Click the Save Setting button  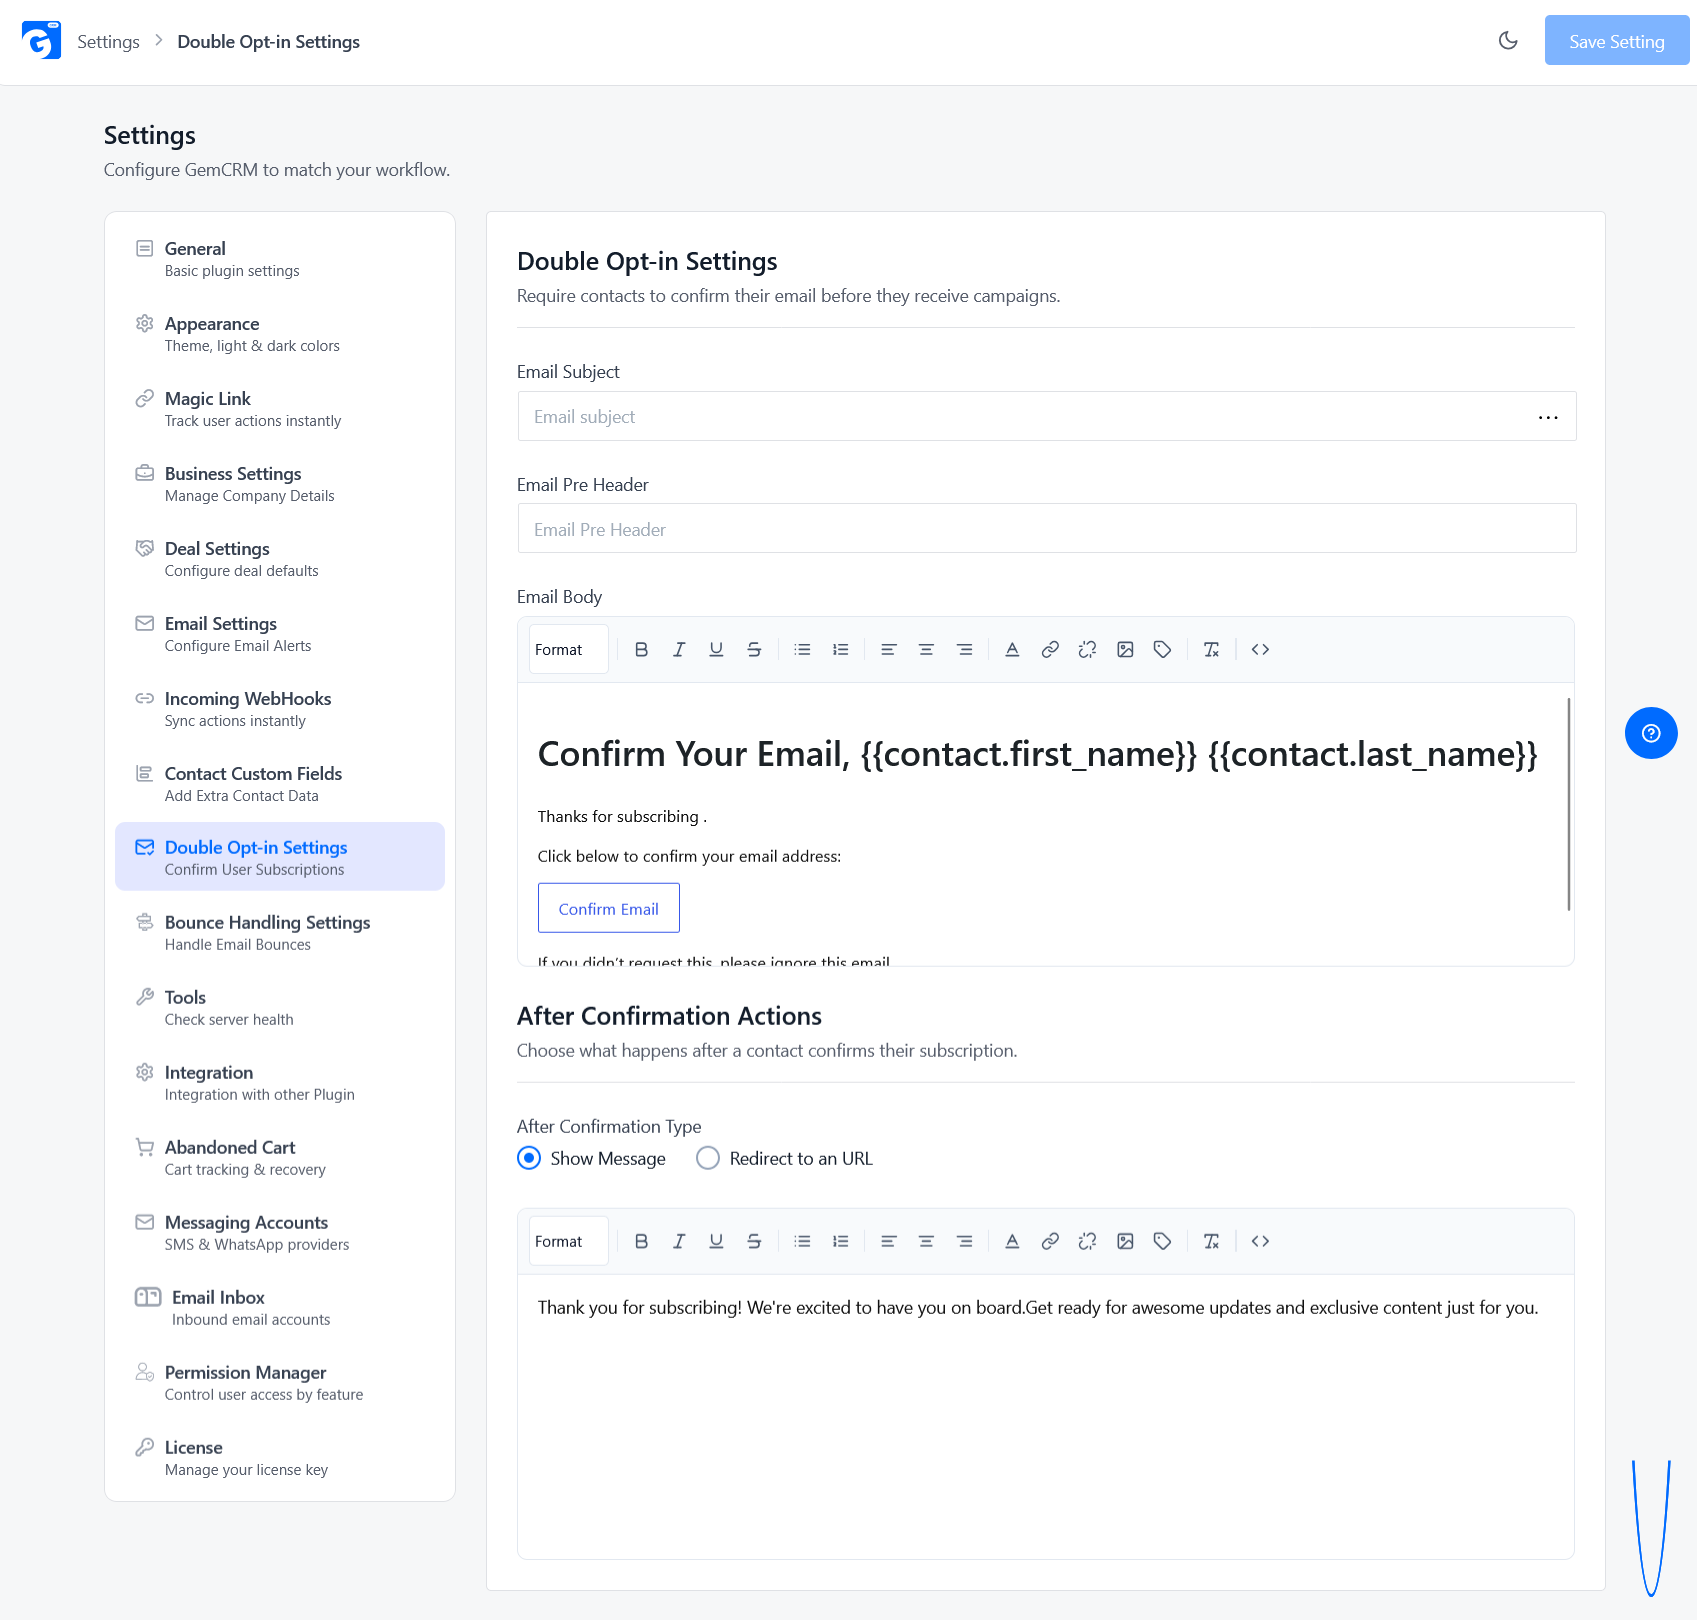tap(1616, 41)
